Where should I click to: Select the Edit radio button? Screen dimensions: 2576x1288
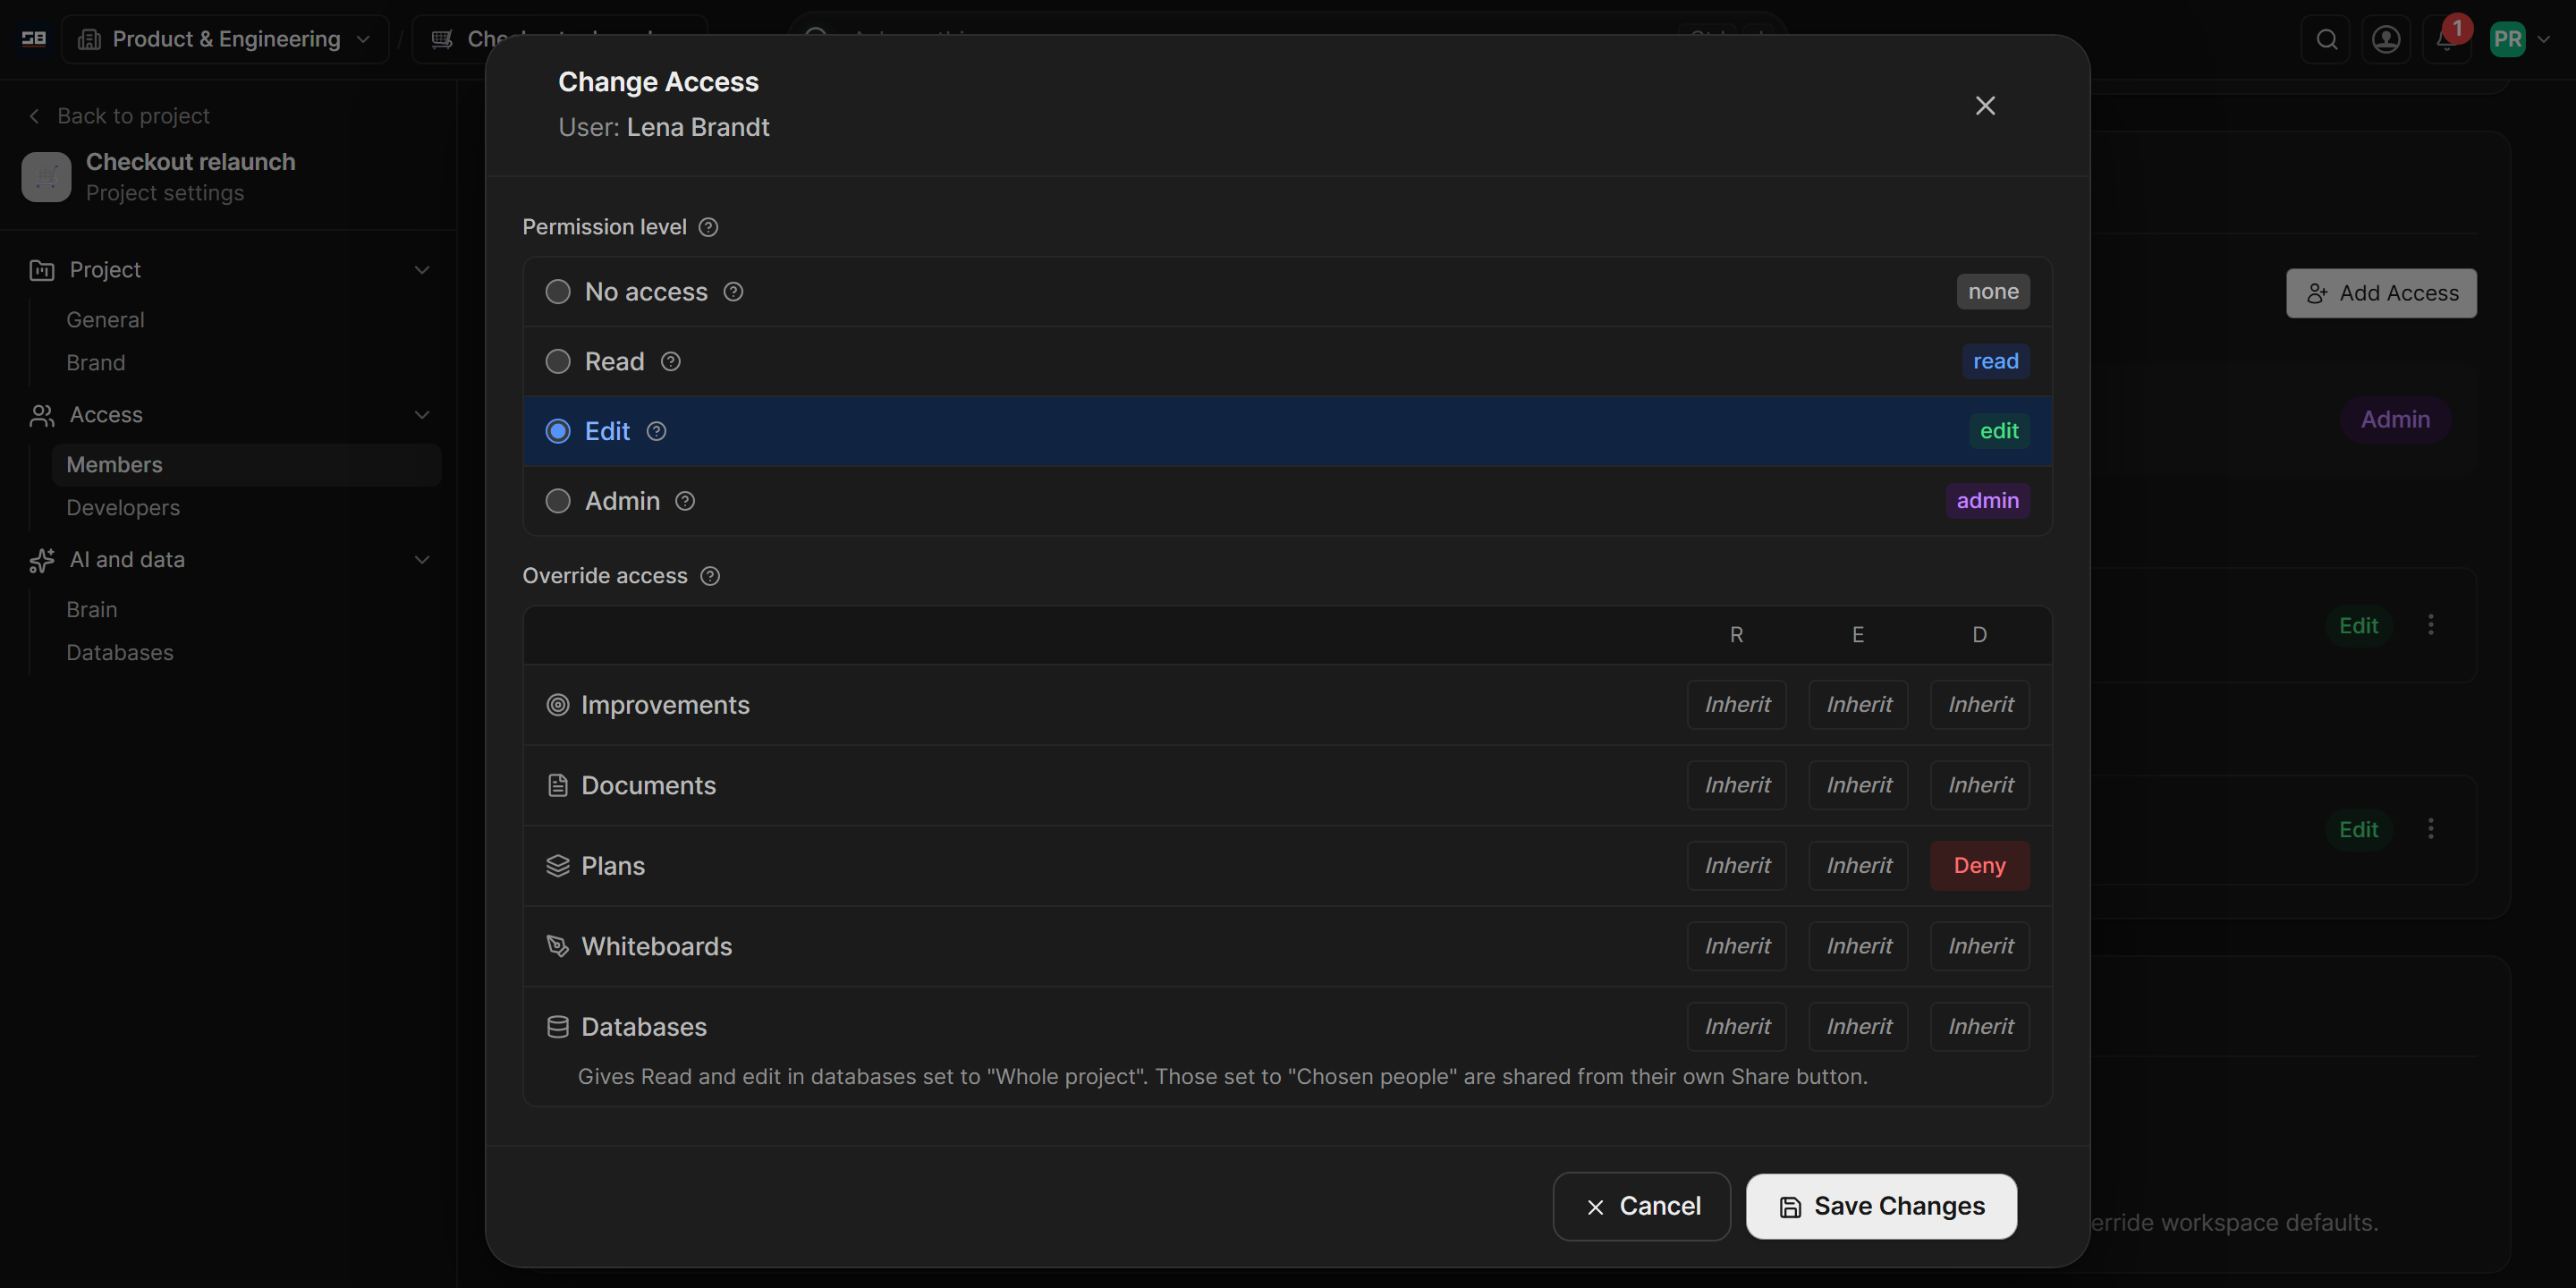(x=558, y=431)
